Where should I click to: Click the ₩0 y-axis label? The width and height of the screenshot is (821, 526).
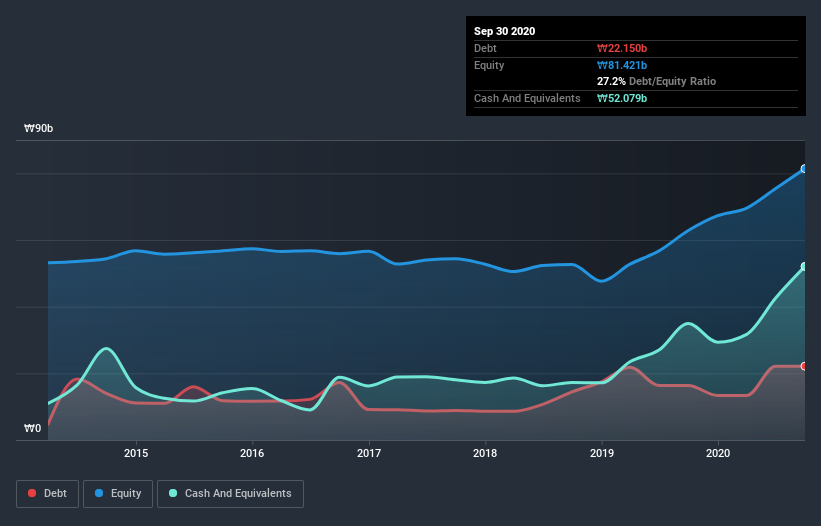pos(32,428)
